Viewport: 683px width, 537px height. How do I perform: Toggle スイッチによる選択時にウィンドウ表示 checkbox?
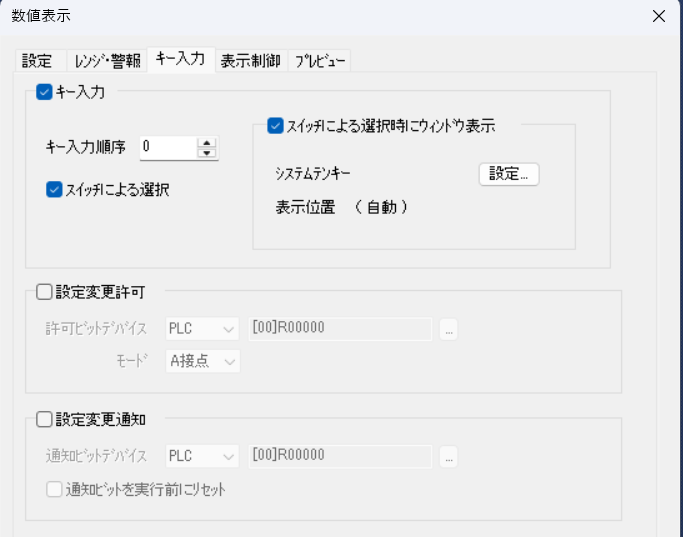[x=275, y=126]
